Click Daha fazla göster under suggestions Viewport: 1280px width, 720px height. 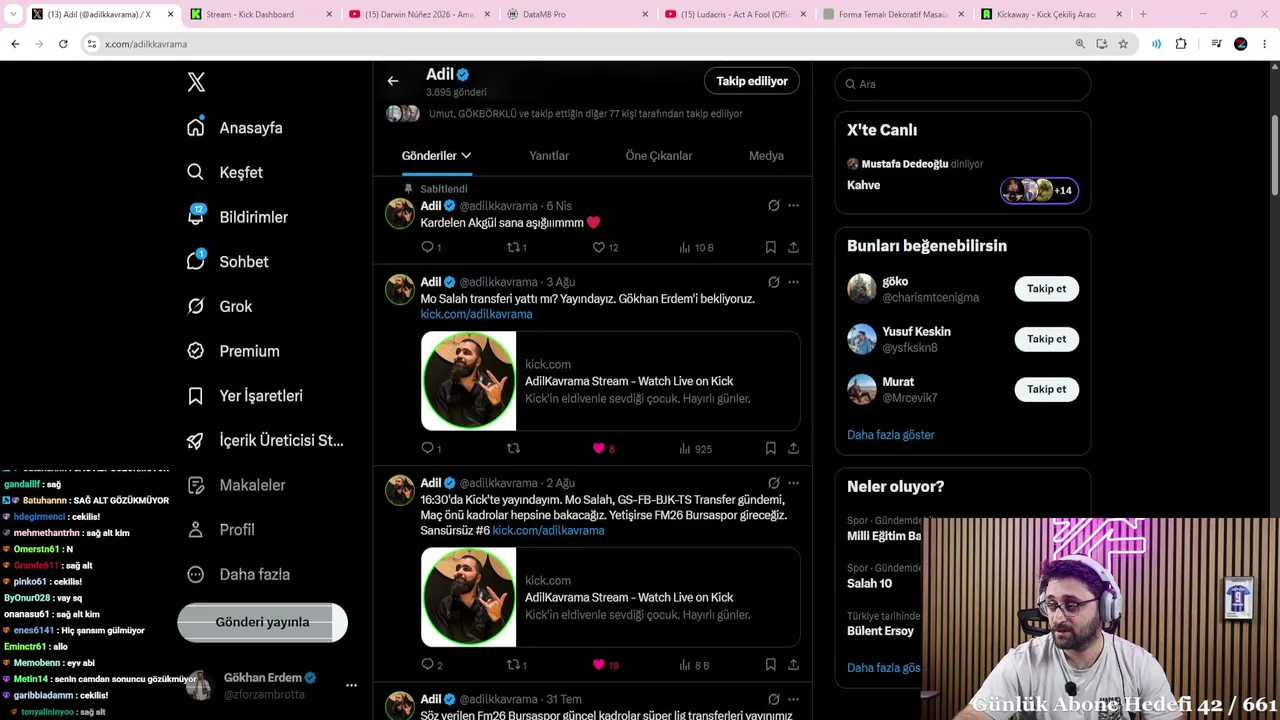point(891,435)
